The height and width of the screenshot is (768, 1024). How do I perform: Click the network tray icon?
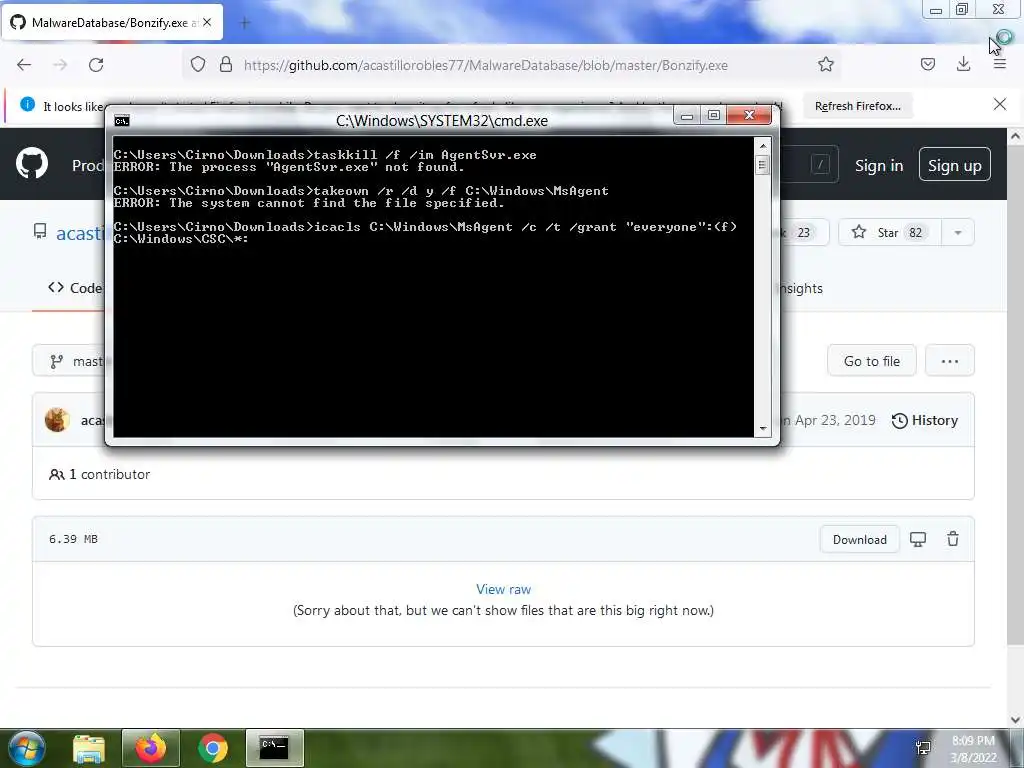coord(923,748)
